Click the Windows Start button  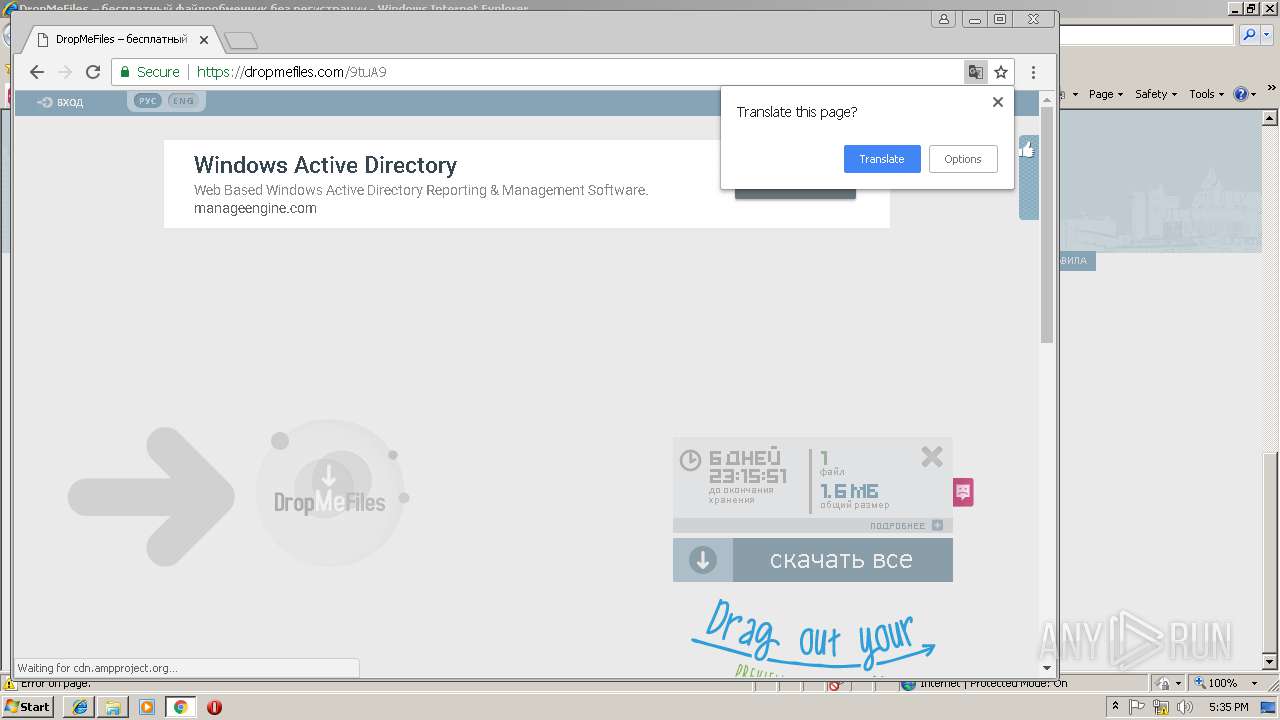[28, 706]
